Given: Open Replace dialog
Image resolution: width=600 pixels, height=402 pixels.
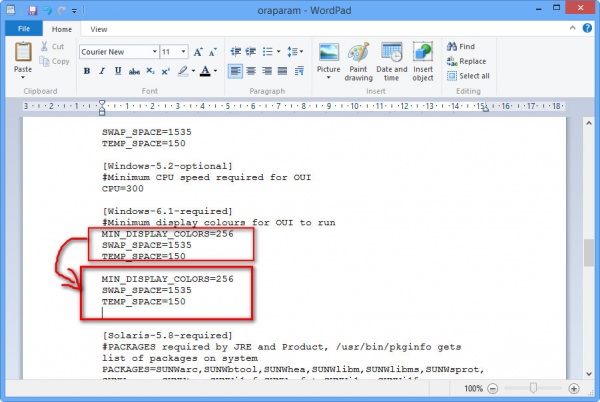Looking at the screenshot, I should [x=466, y=61].
